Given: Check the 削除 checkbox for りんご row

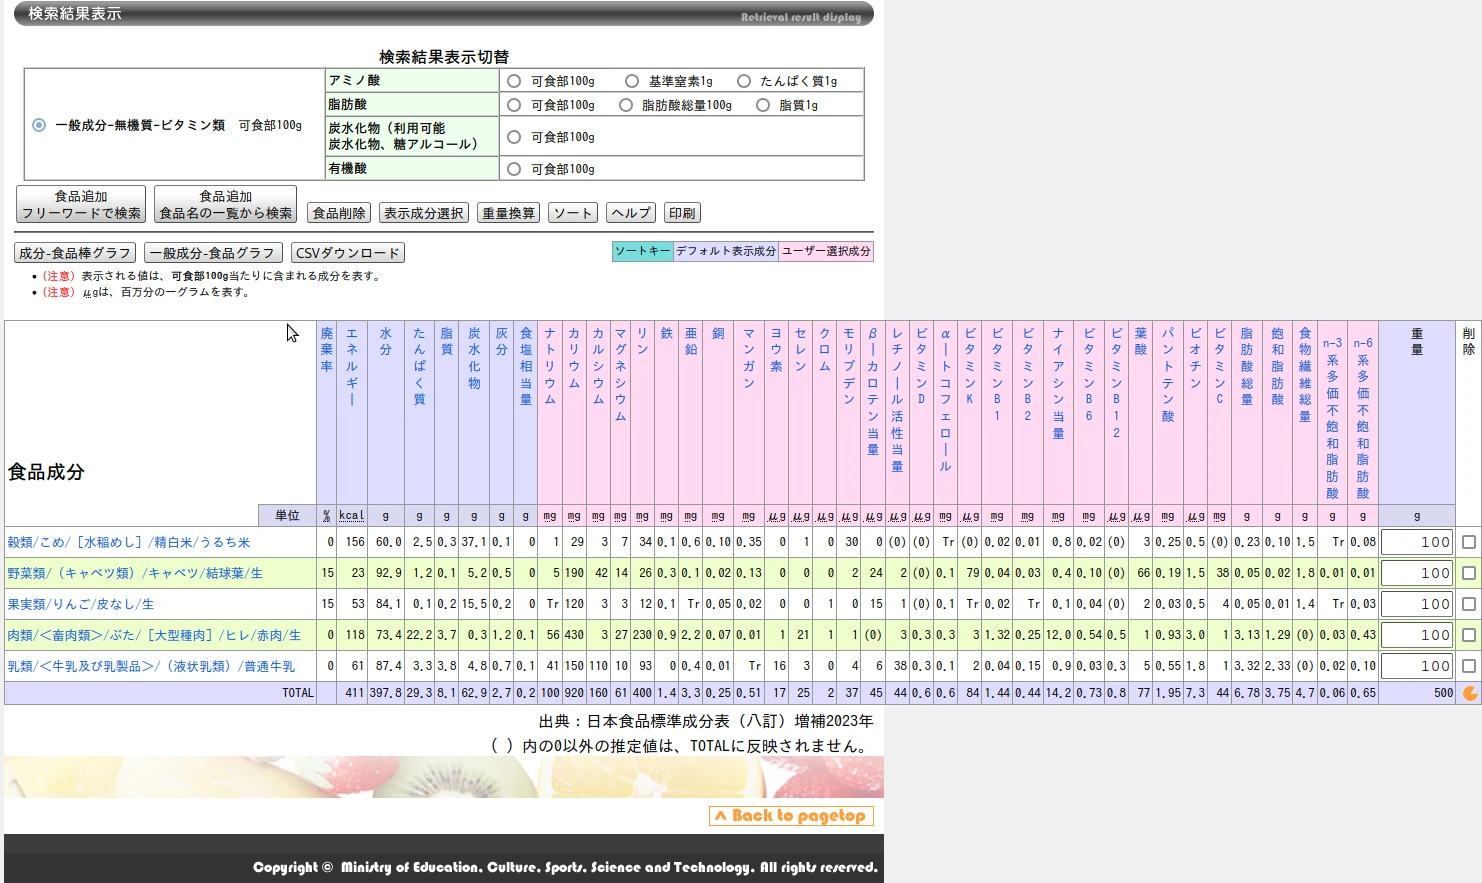Looking at the screenshot, I should (1467, 602).
